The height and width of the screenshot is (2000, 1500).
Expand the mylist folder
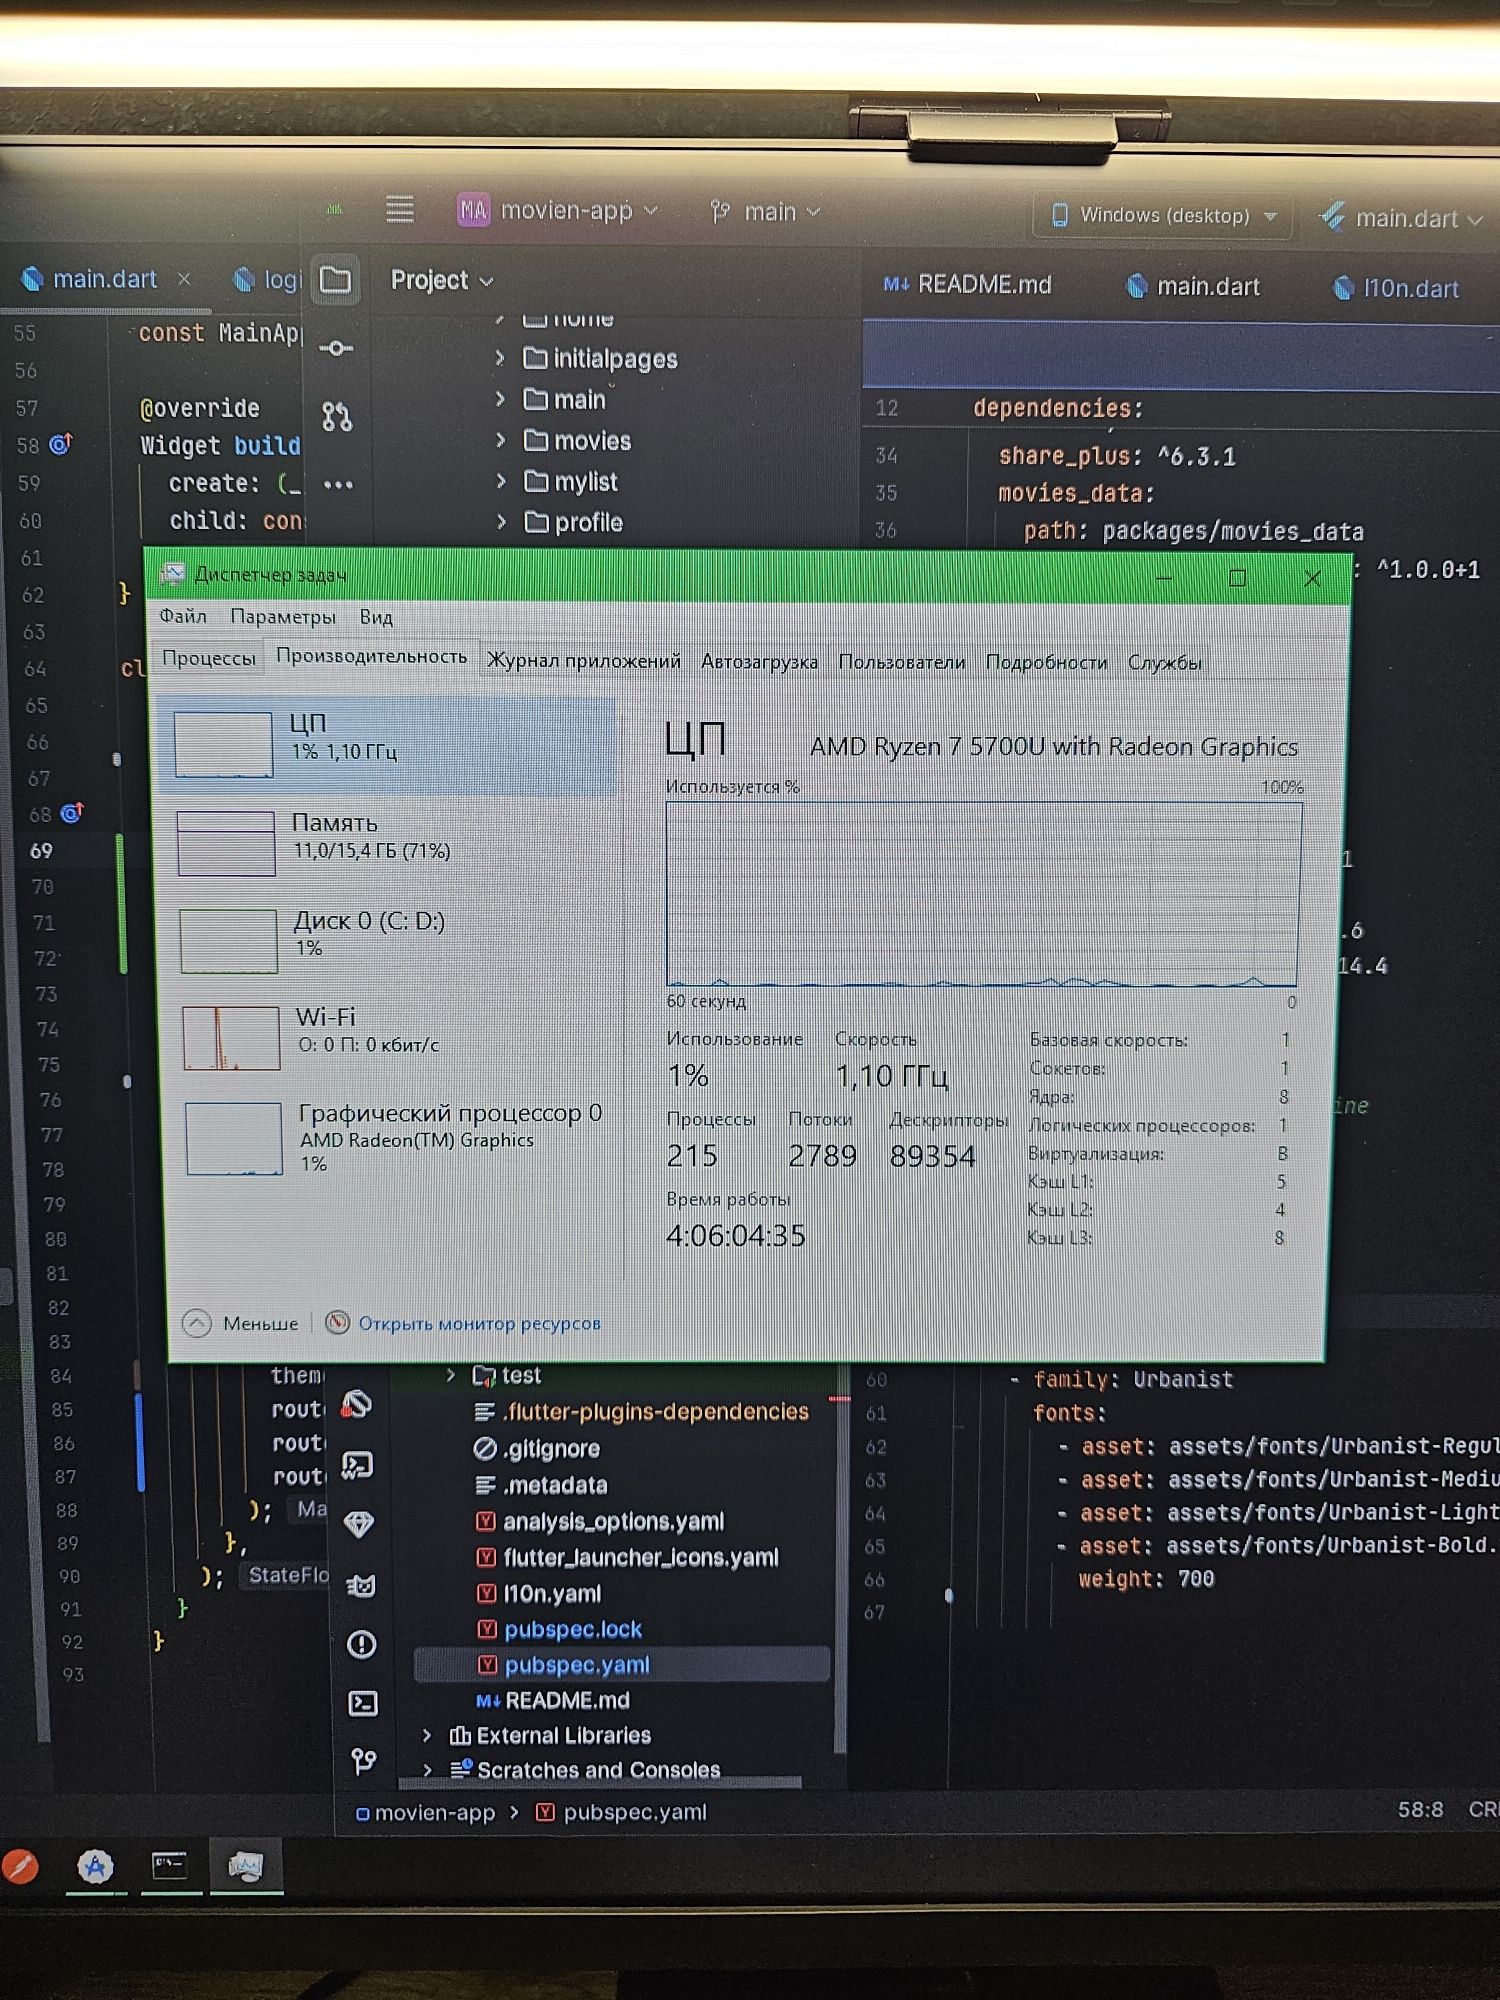point(502,481)
